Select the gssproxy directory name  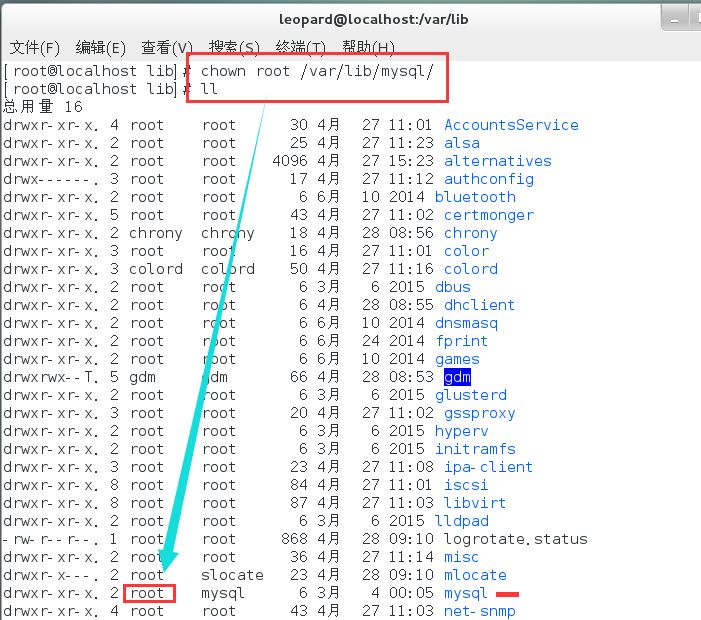pos(479,413)
